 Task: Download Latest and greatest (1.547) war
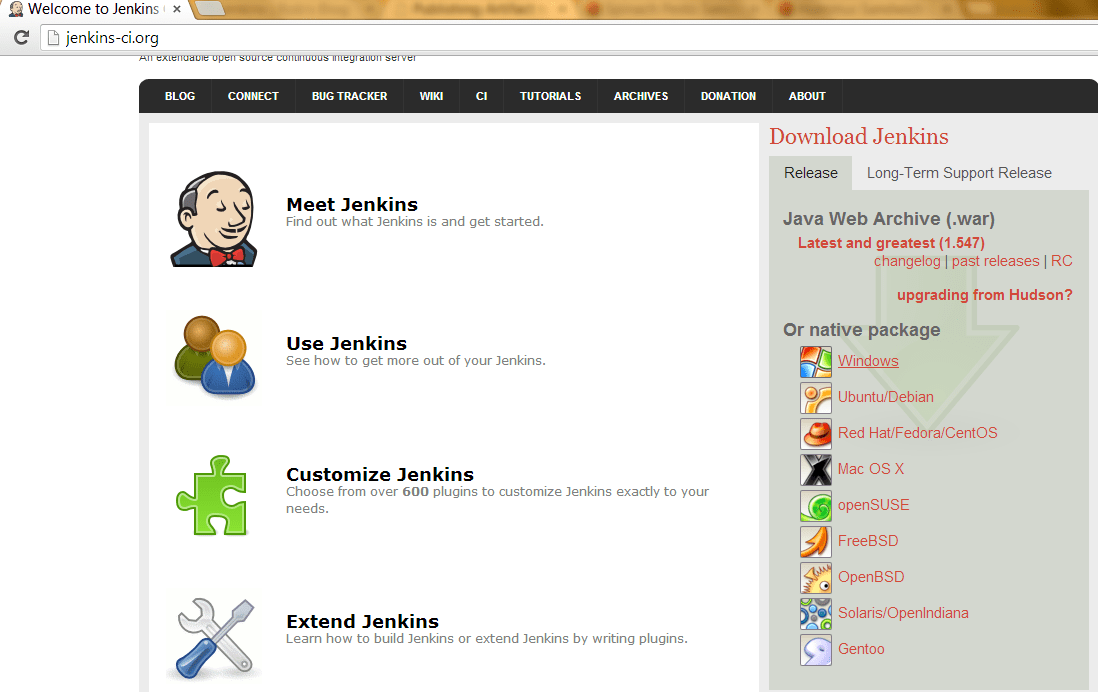pos(891,243)
